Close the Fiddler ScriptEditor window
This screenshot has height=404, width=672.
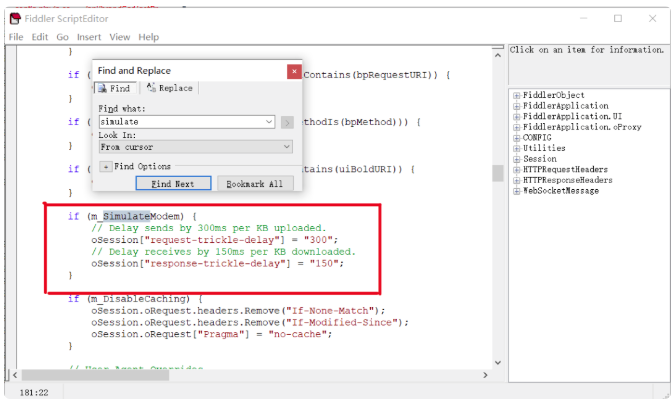[x=652, y=18]
